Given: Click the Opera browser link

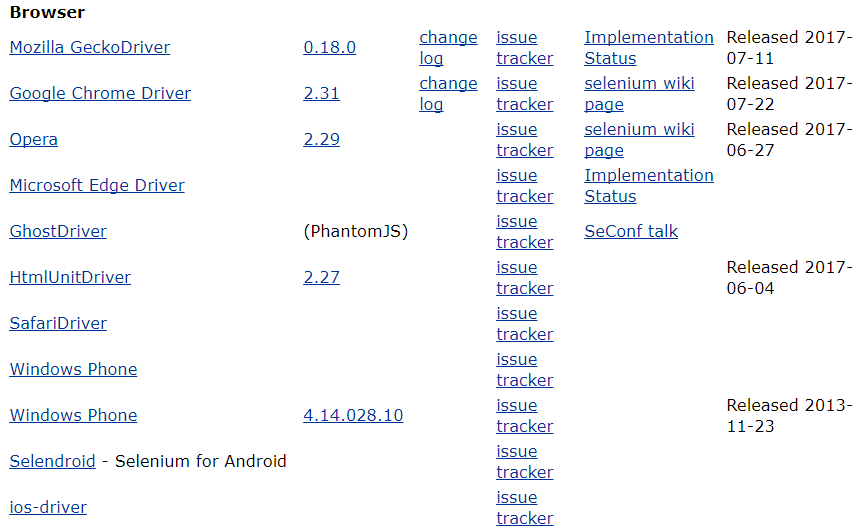Looking at the screenshot, I should click(x=34, y=140).
